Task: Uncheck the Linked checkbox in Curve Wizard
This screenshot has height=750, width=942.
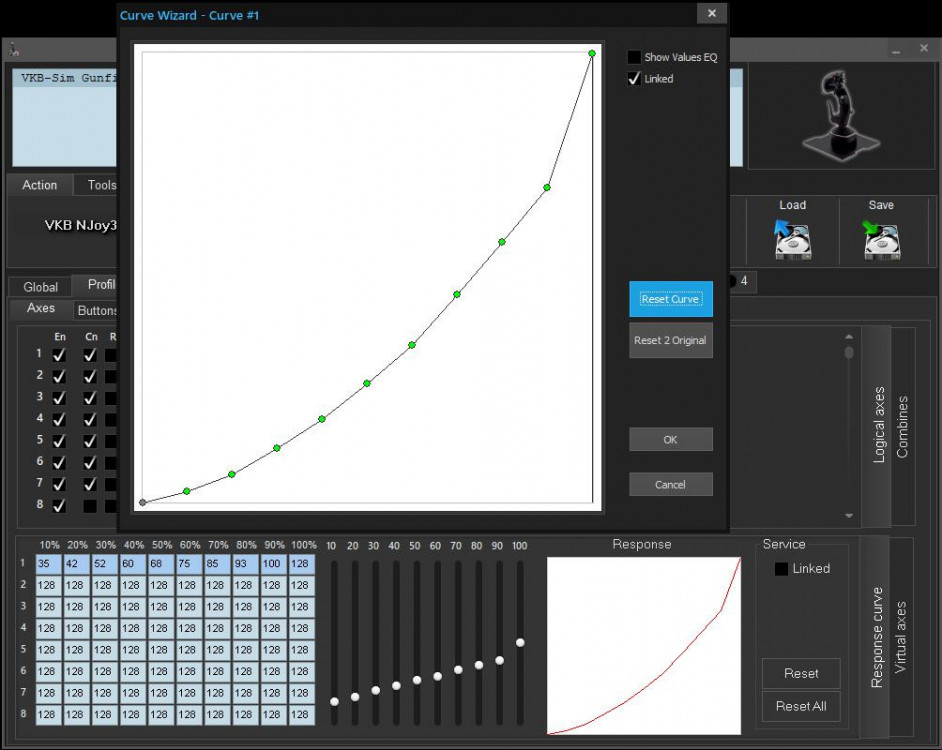Action: [634, 79]
